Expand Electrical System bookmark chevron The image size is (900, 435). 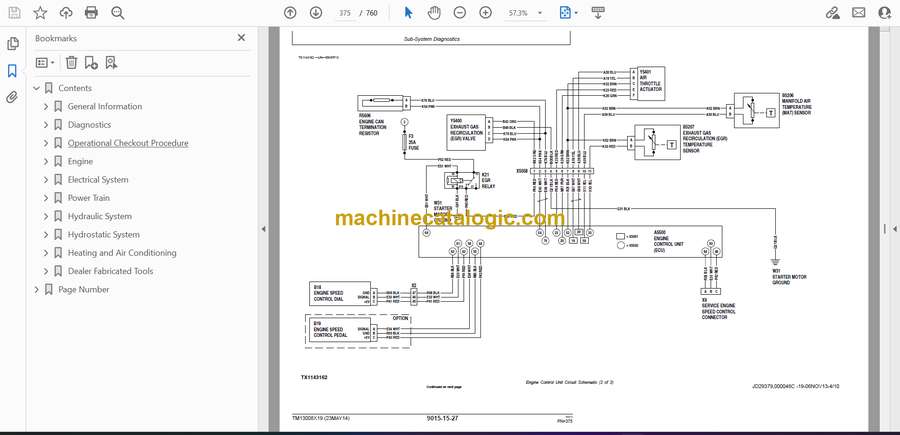click(46, 180)
